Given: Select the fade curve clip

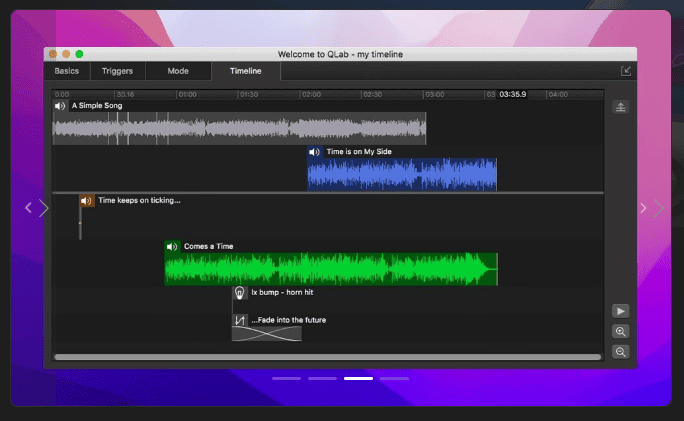Looking at the screenshot, I should [x=267, y=334].
